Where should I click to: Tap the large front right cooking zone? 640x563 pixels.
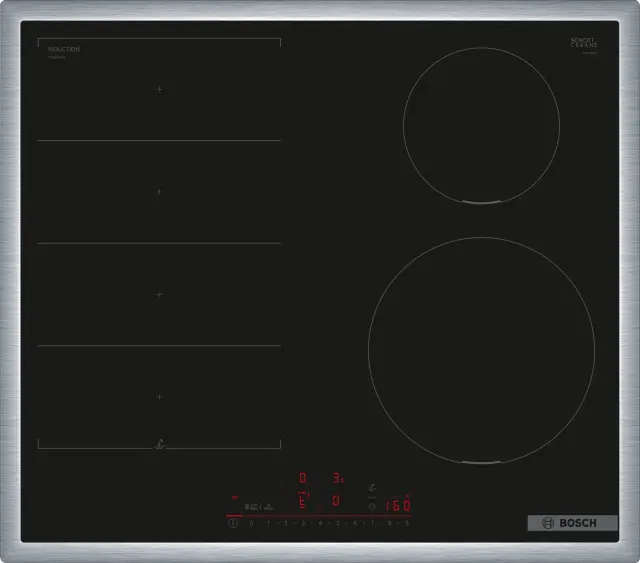pyautogui.click(x=482, y=350)
